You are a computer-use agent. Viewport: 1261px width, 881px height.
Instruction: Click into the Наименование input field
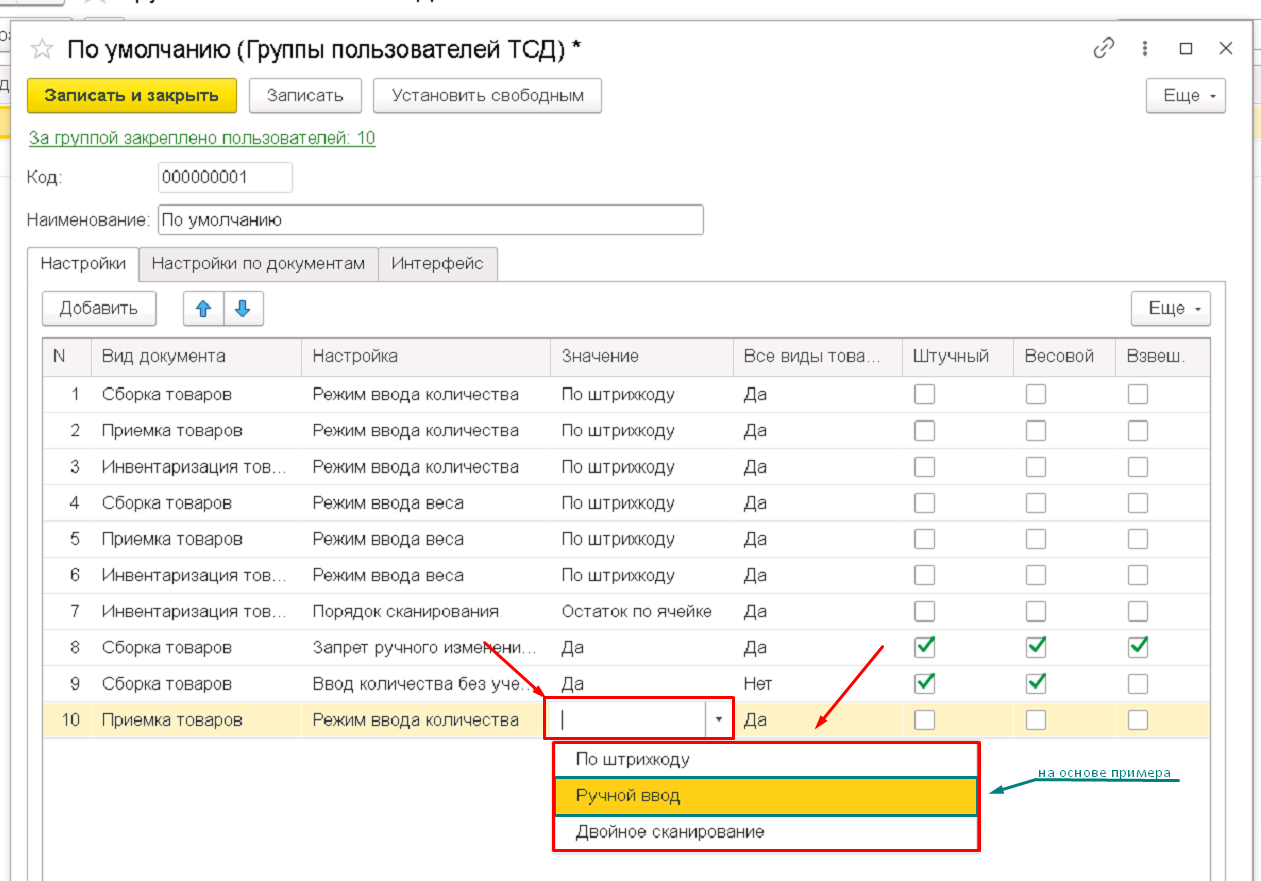pyautogui.click(x=430, y=220)
